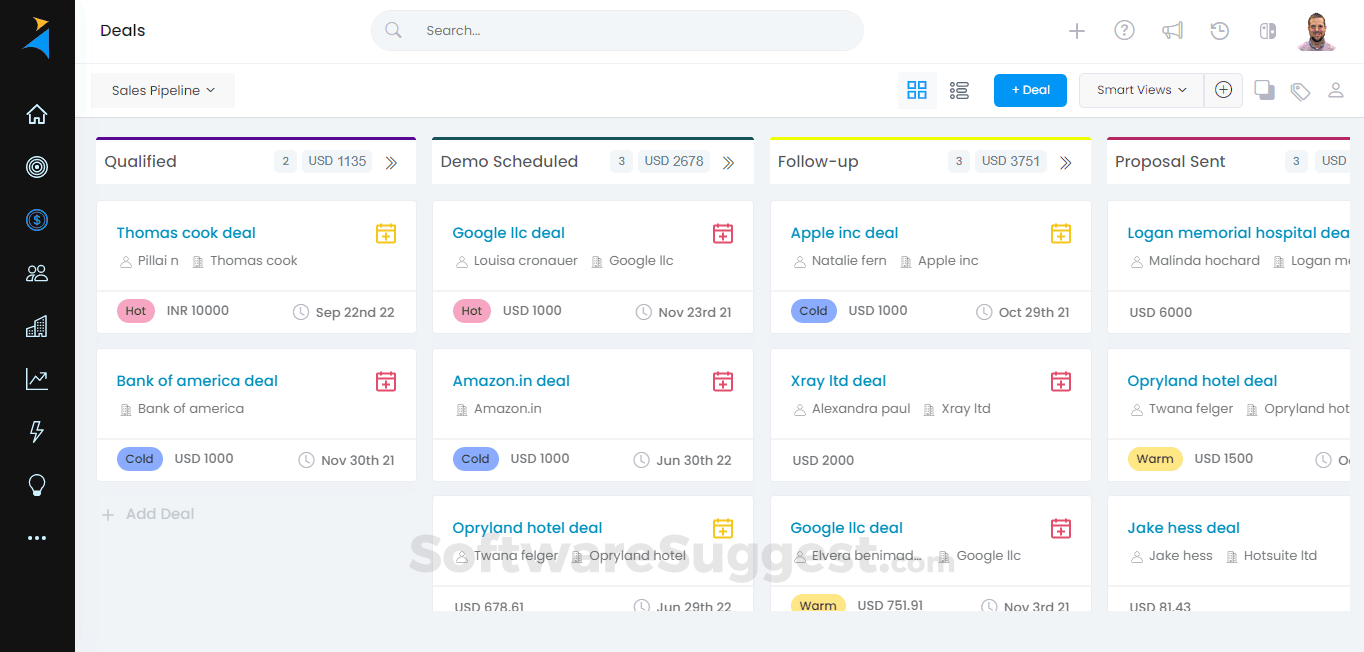Open the help question mark icon
The width and height of the screenshot is (1364, 652).
coord(1124,31)
